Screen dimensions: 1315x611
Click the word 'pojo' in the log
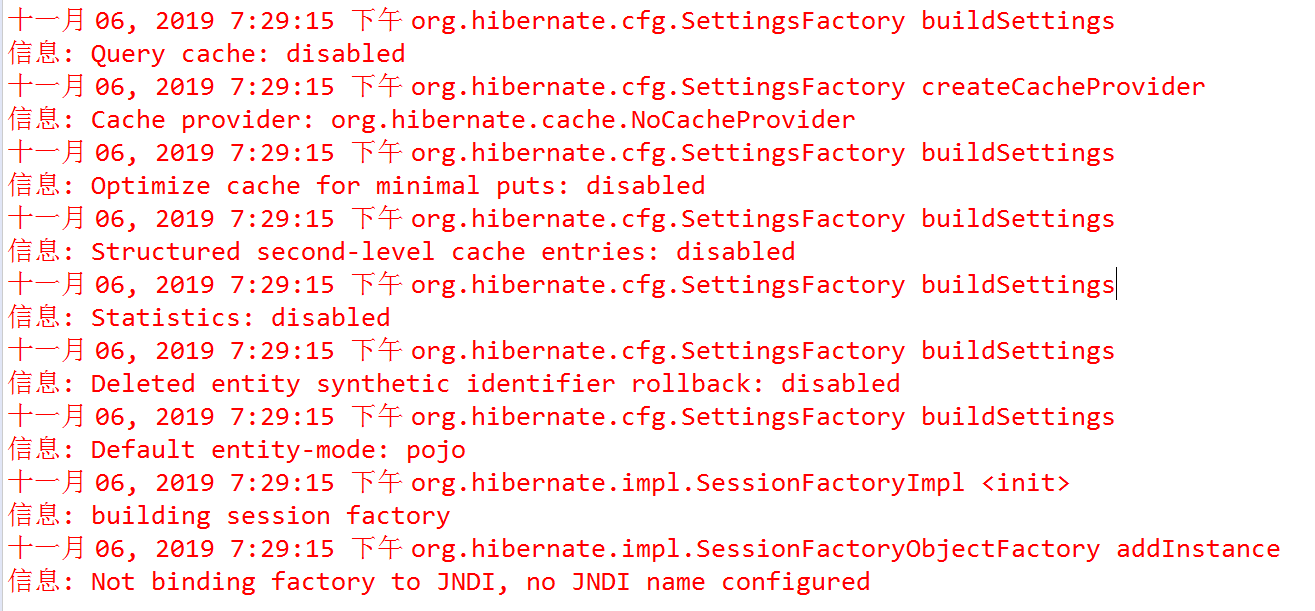436,450
